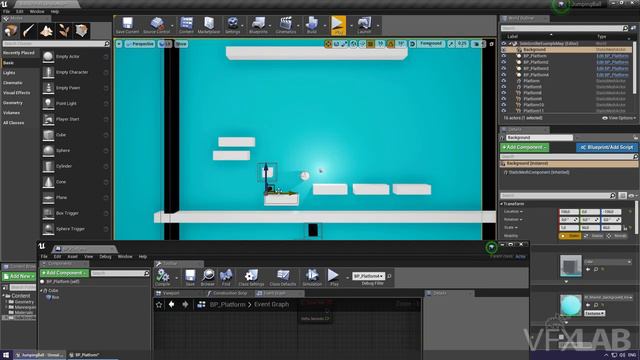Screen dimensions: 640x360
Task: Open the static mesh Cube combo box
Action: click(608, 262)
